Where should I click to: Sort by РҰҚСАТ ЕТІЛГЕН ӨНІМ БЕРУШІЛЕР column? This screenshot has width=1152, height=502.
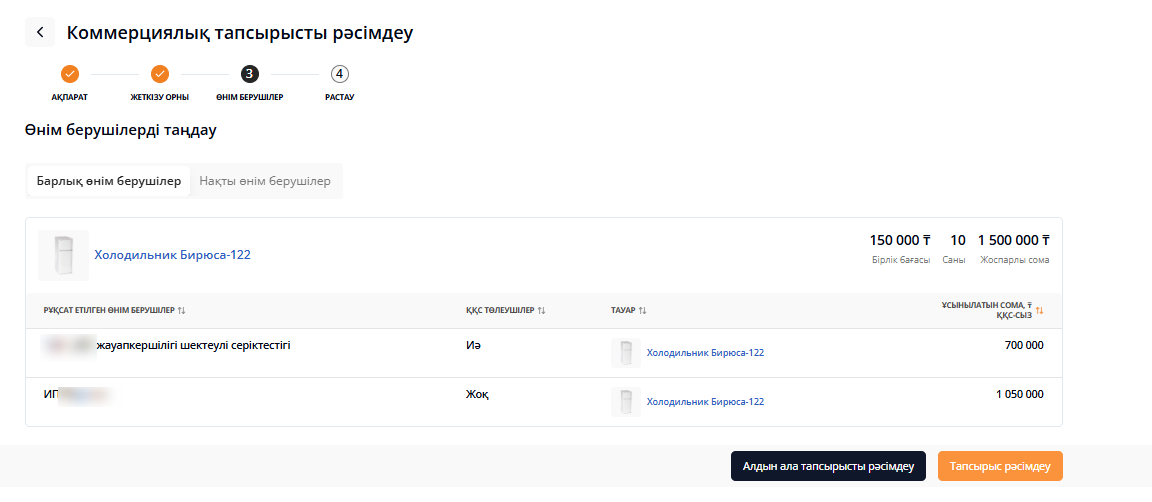[x=182, y=311]
